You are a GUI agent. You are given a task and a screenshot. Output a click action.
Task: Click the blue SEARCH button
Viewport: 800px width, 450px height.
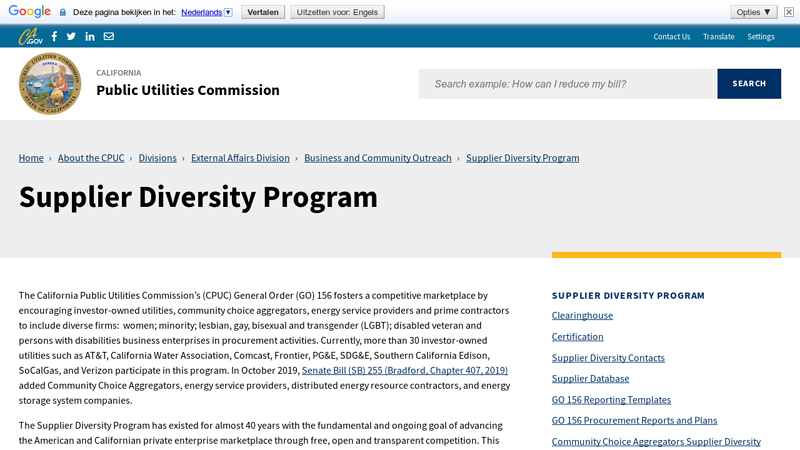pyautogui.click(x=749, y=84)
